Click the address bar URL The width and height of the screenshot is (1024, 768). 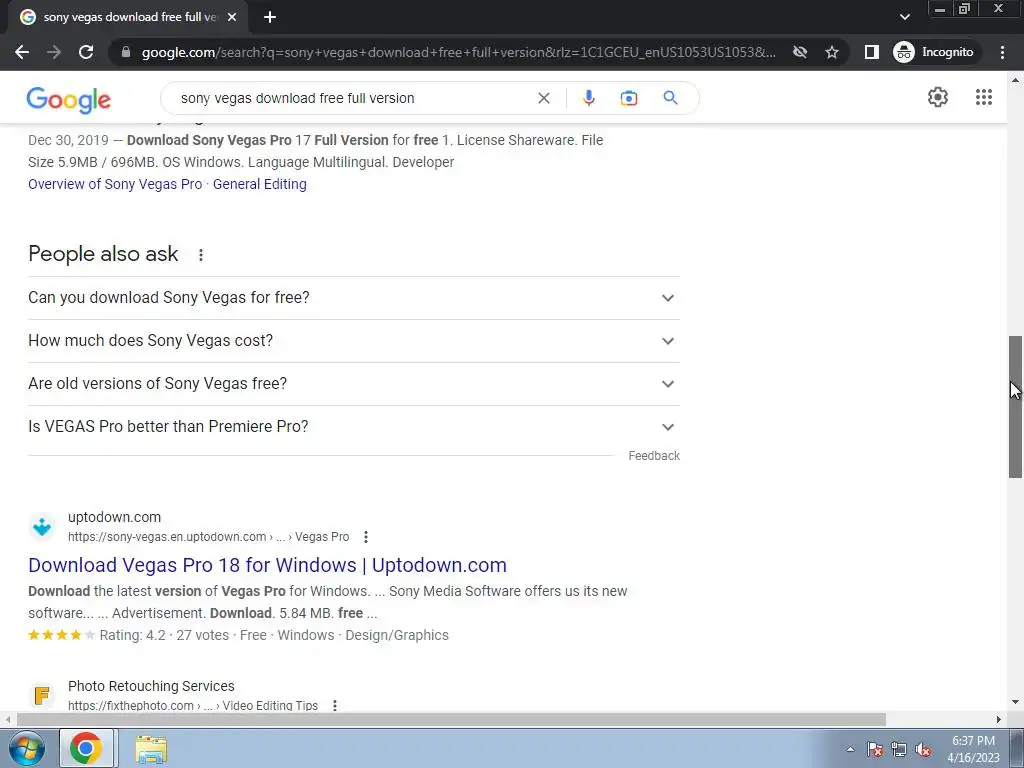coord(458,52)
